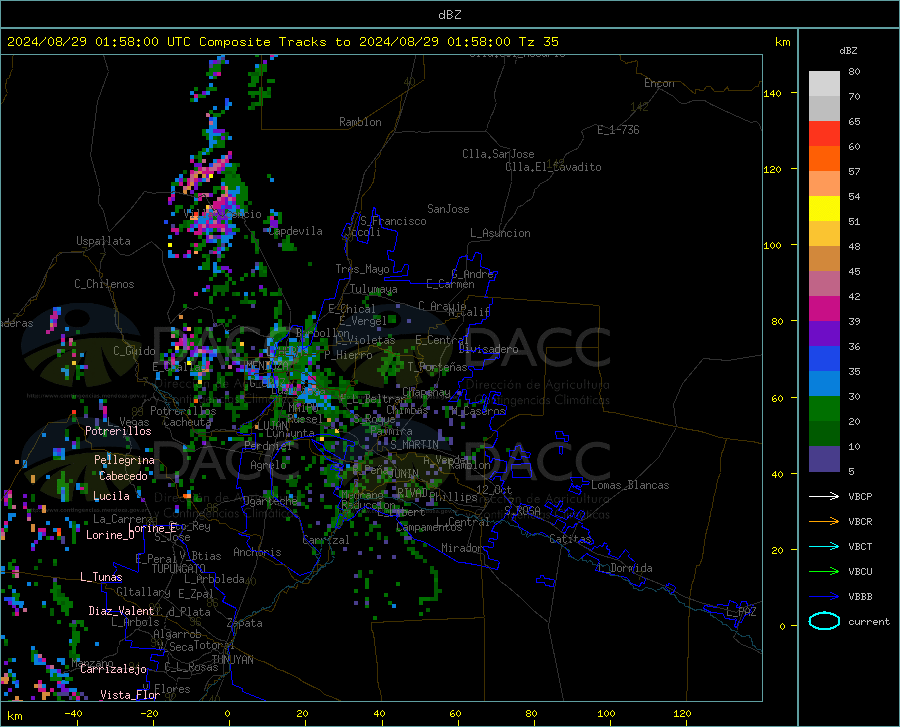Click the Divisadero map label

coord(488,349)
